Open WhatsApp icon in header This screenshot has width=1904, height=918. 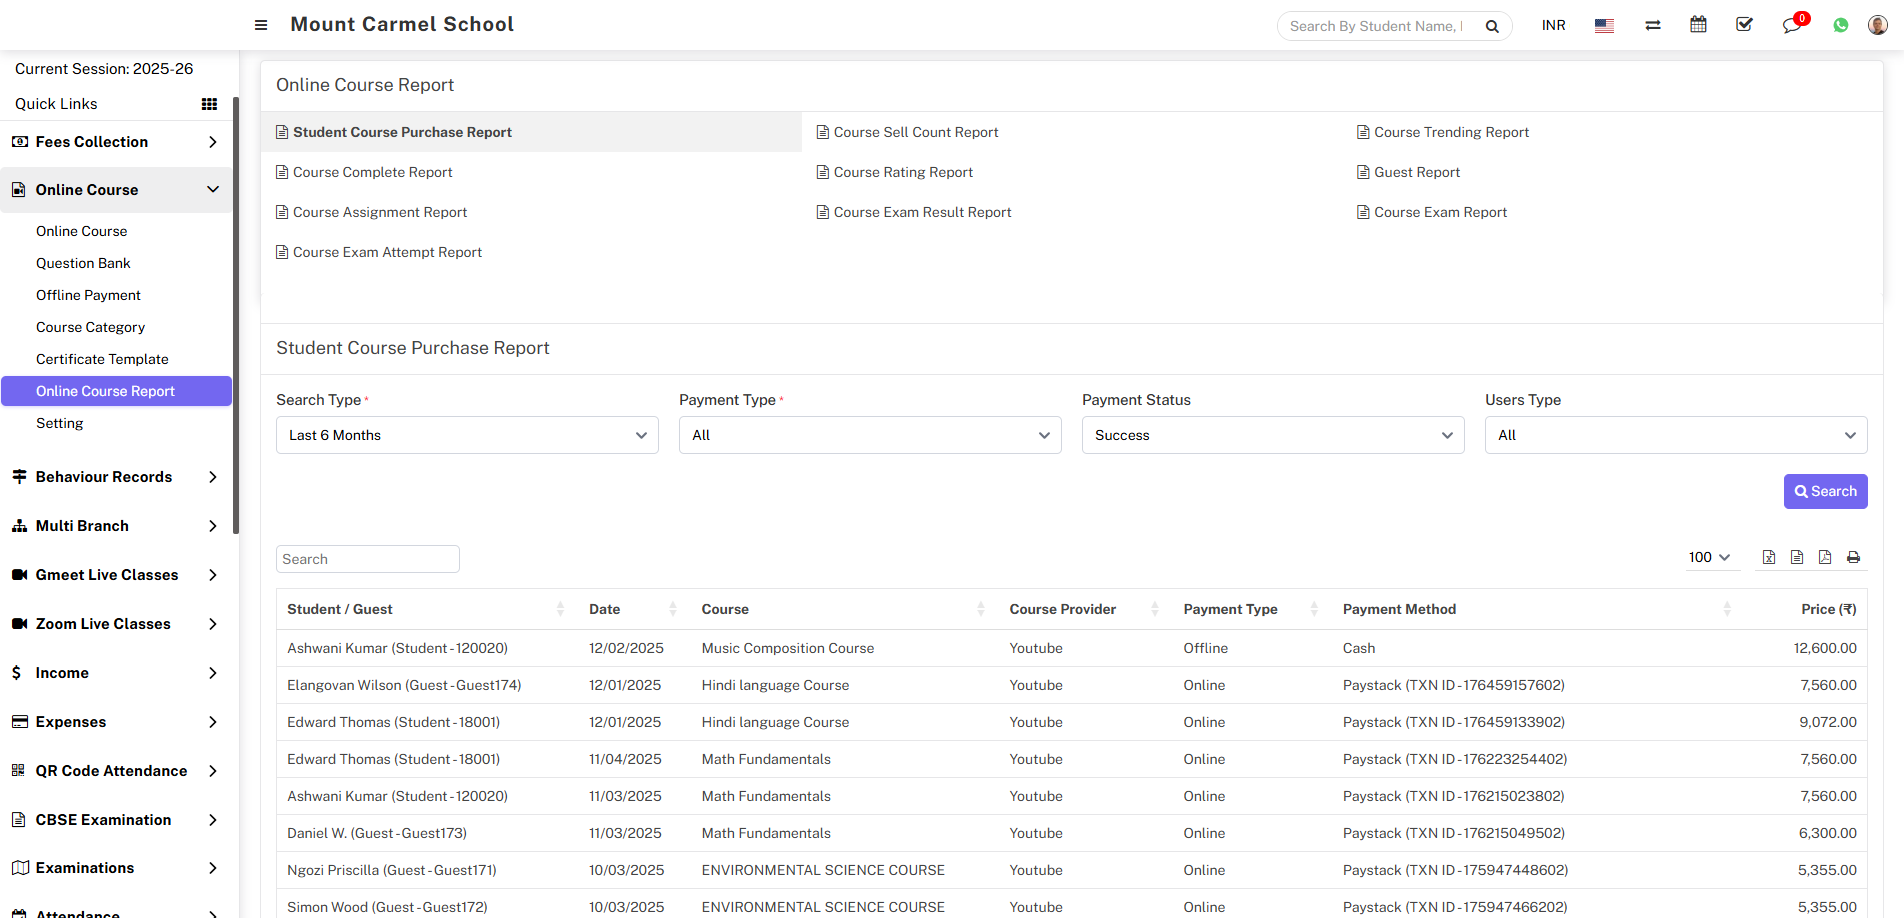[1840, 25]
